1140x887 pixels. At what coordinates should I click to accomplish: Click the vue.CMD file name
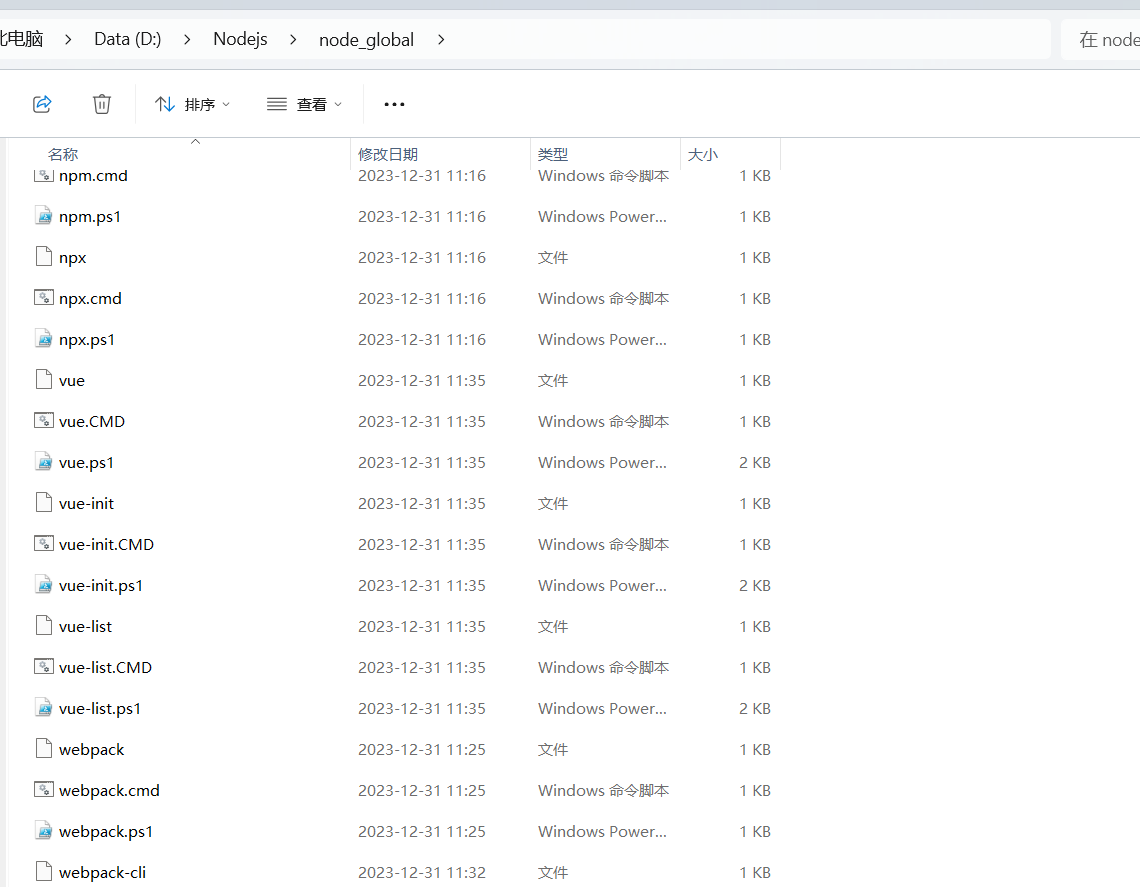click(92, 422)
